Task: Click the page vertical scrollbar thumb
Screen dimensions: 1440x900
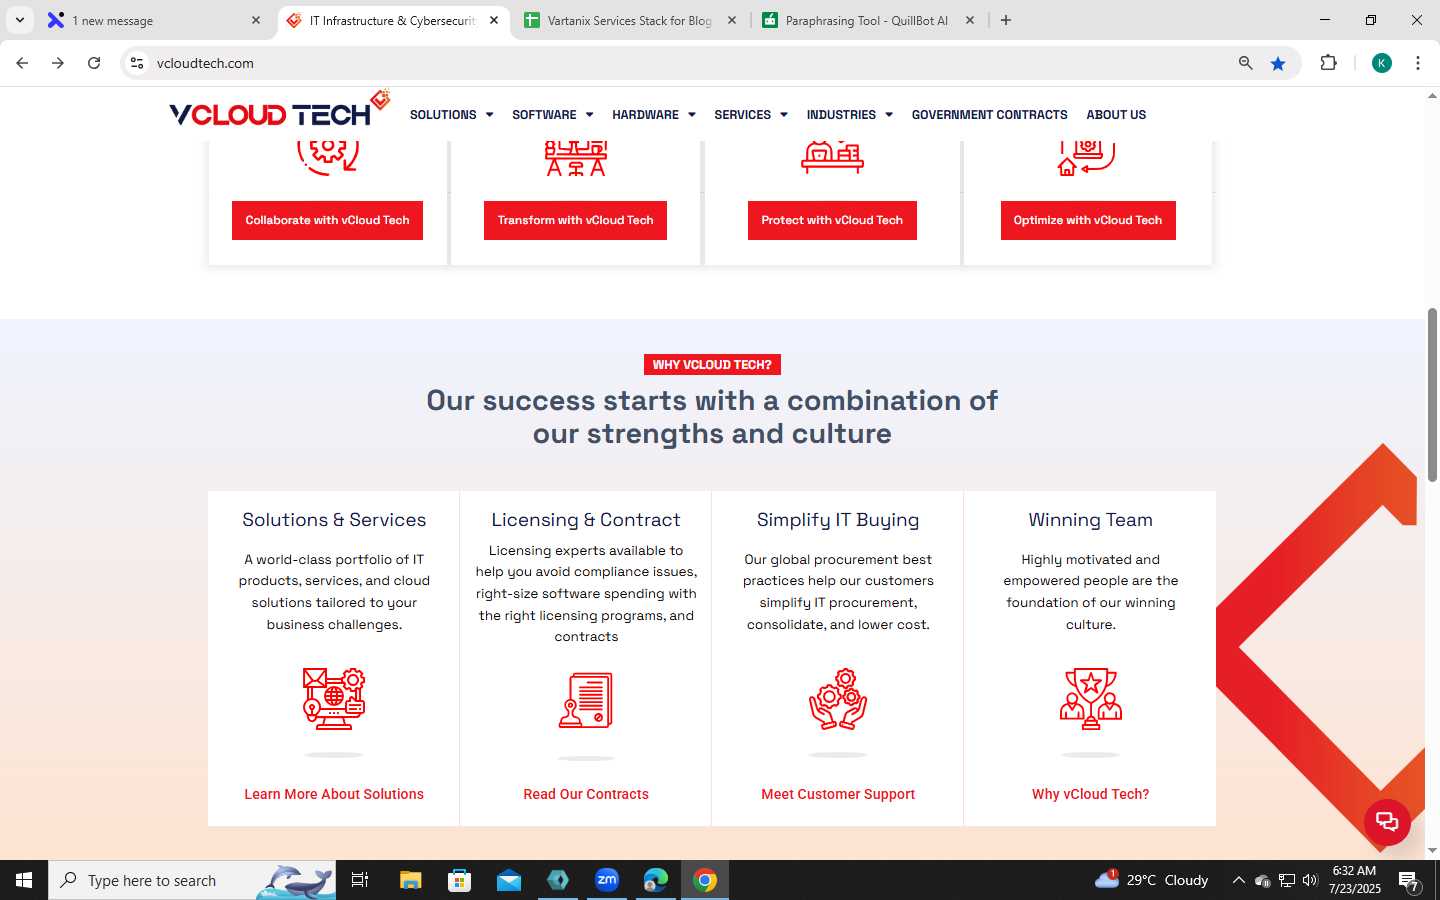Action: point(1432,395)
